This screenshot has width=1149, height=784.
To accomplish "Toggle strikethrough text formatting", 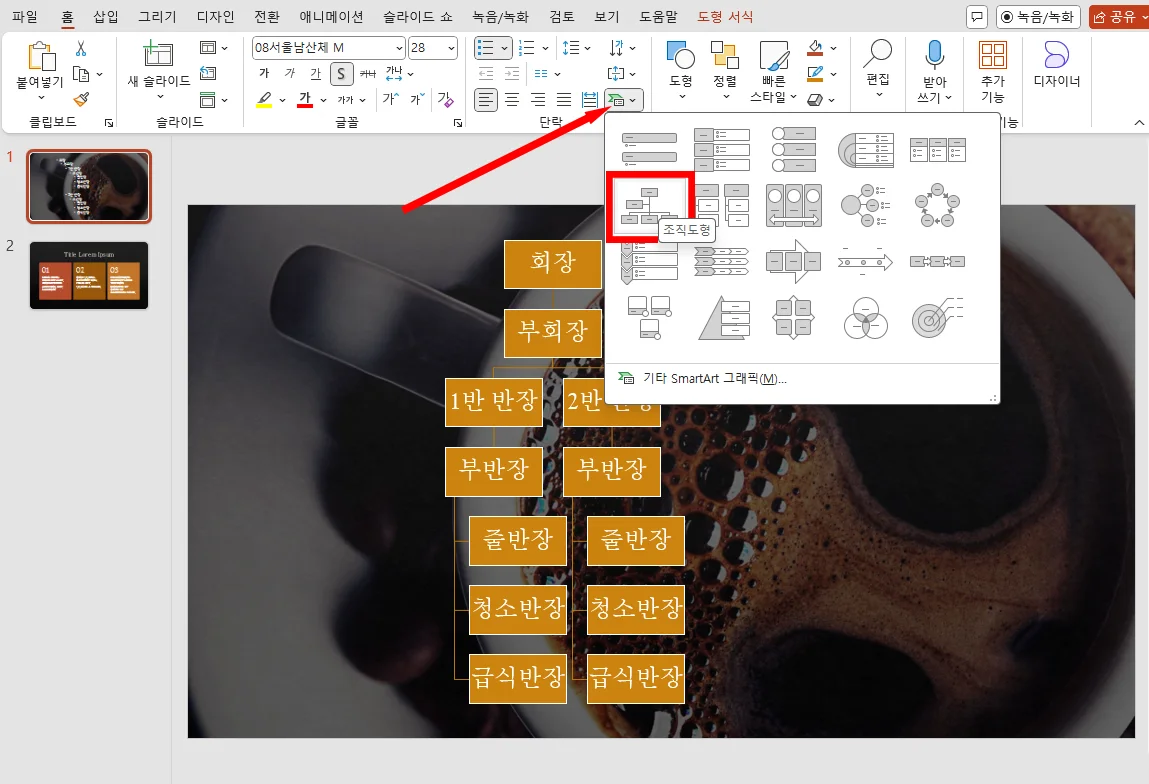I will [368, 73].
